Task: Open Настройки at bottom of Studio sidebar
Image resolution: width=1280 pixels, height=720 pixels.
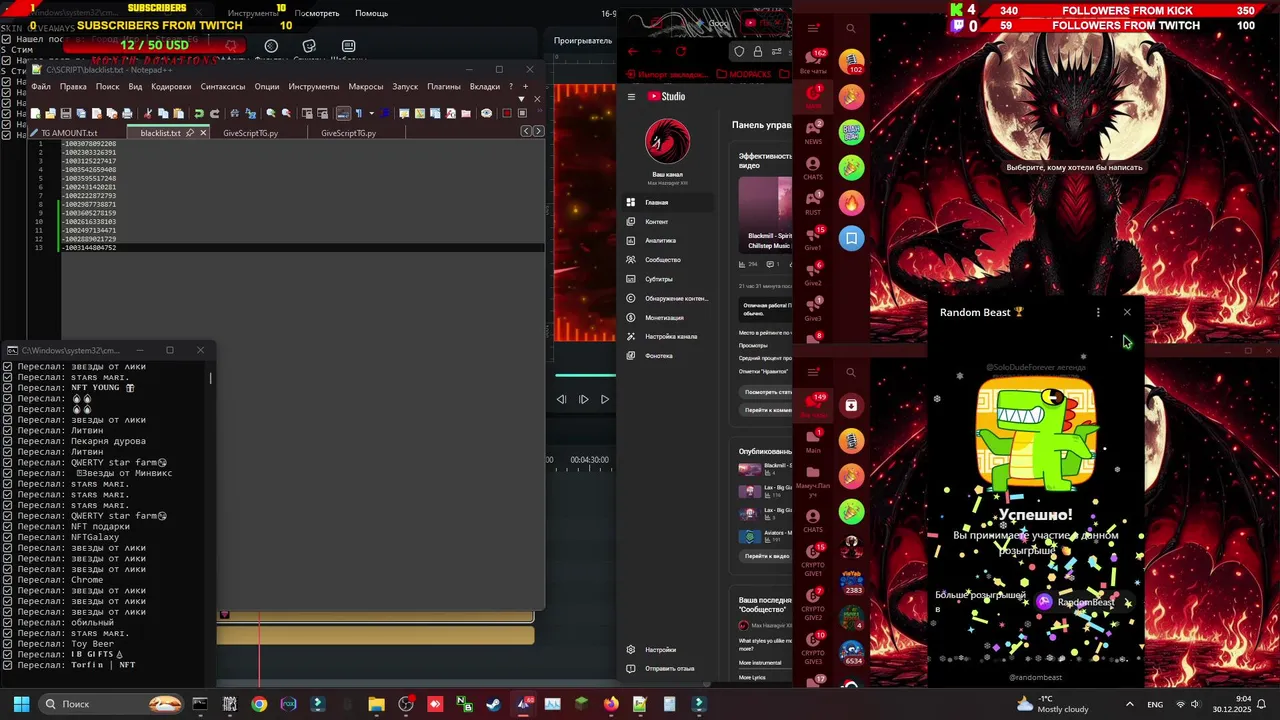Action: [x=667, y=650]
